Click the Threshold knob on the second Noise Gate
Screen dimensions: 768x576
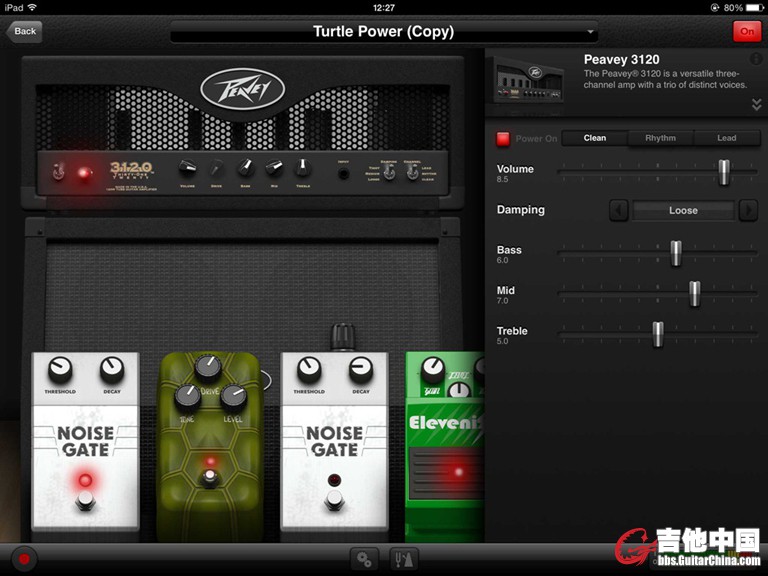309,370
